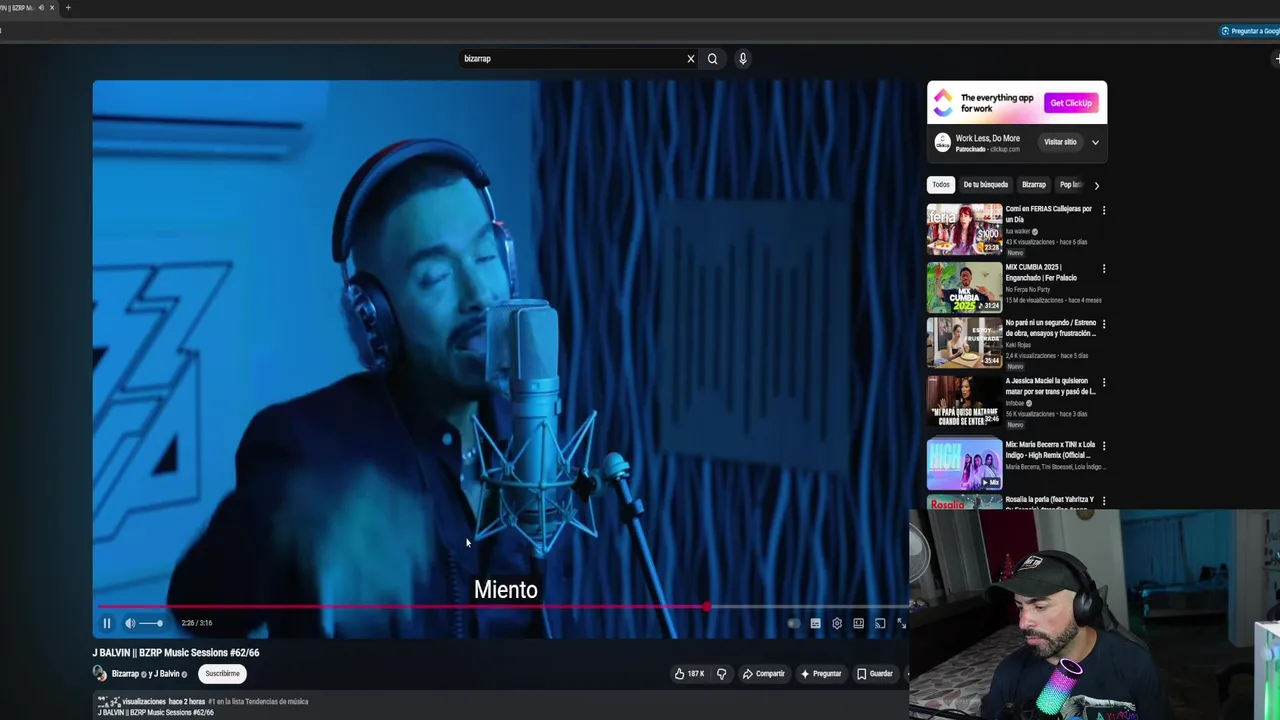
Task: Mute the video with the speaker icon
Action: 130,623
